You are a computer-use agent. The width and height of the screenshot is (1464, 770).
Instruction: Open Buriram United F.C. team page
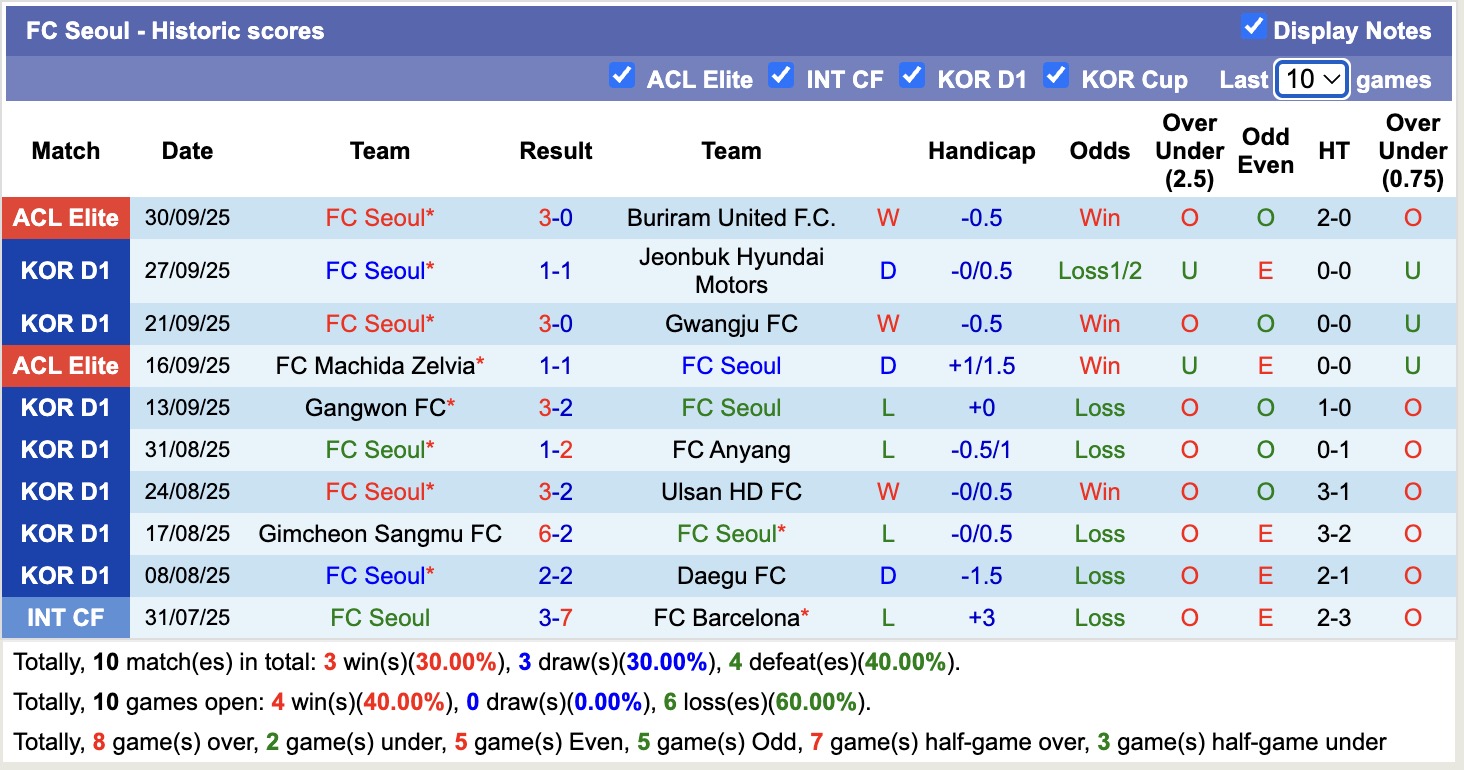(x=731, y=218)
